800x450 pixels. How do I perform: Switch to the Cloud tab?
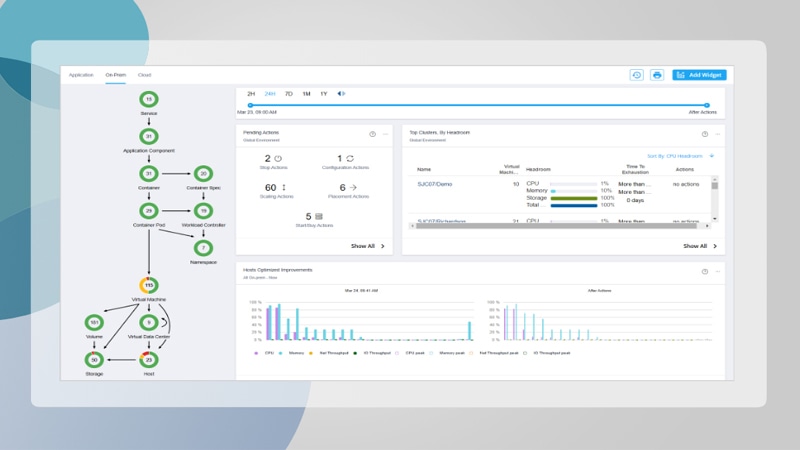point(144,75)
